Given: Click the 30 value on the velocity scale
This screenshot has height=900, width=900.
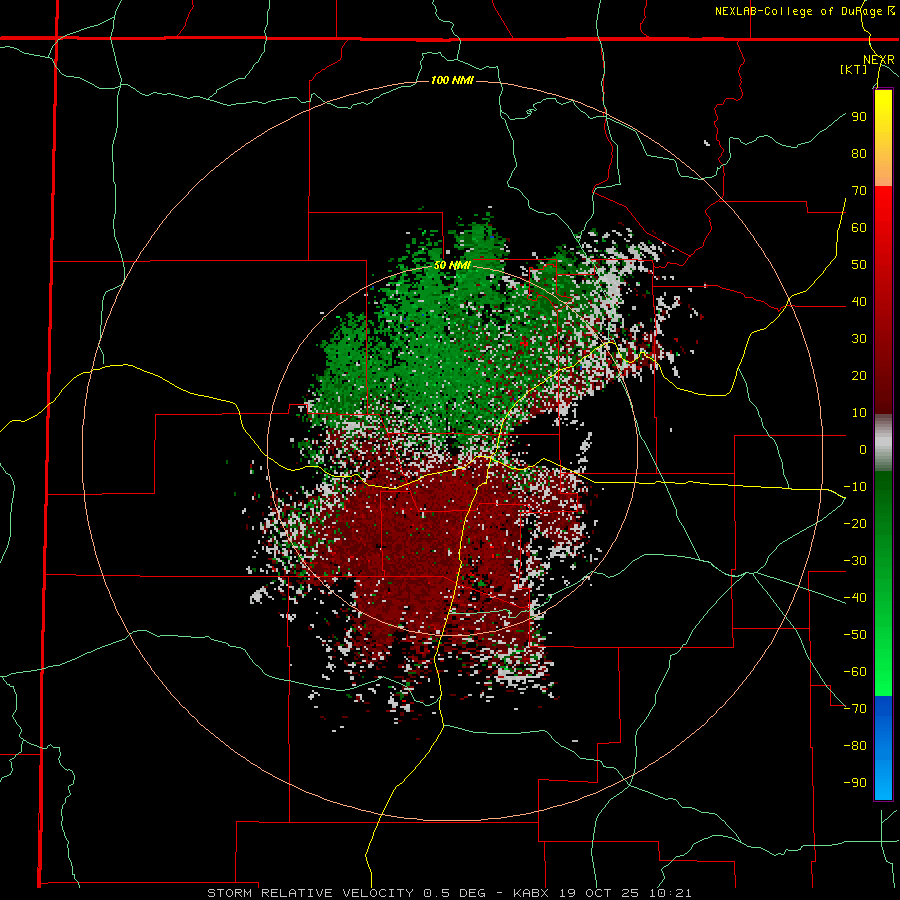Looking at the screenshot, I should [859, 339].
